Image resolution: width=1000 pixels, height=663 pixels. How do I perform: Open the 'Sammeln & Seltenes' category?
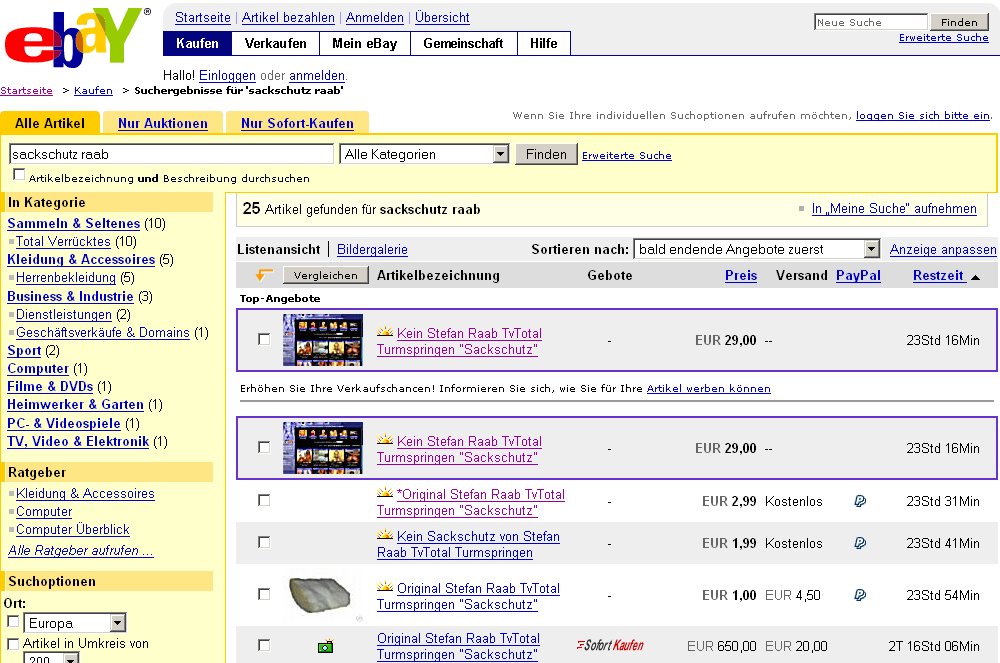point(73,223)
